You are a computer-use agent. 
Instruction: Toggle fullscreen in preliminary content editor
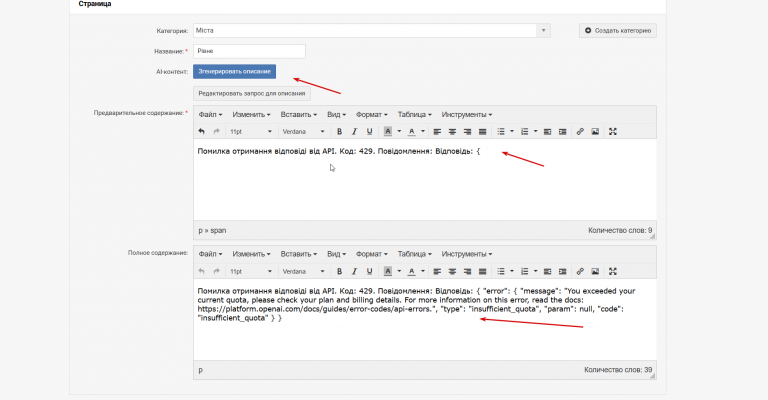pyautogui.click(x=613, y=132)
